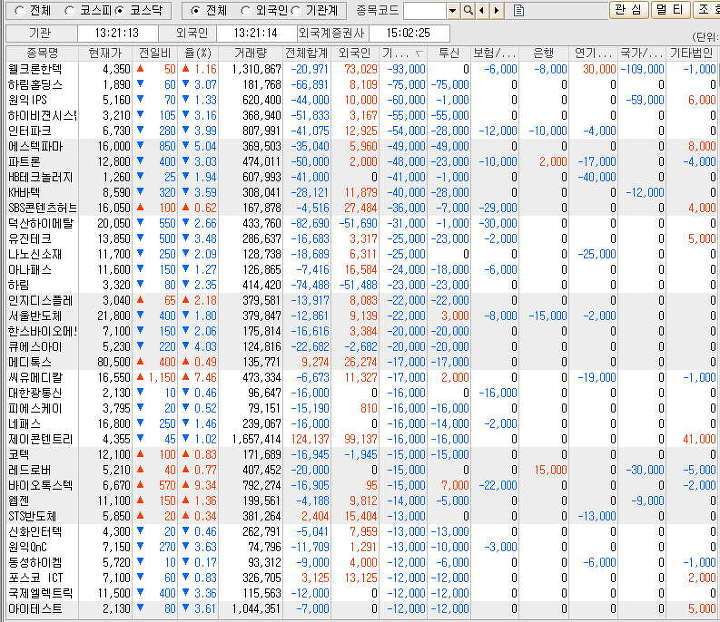
Task: Select the KH바텍 stock row
Action: tap(362, 193)
